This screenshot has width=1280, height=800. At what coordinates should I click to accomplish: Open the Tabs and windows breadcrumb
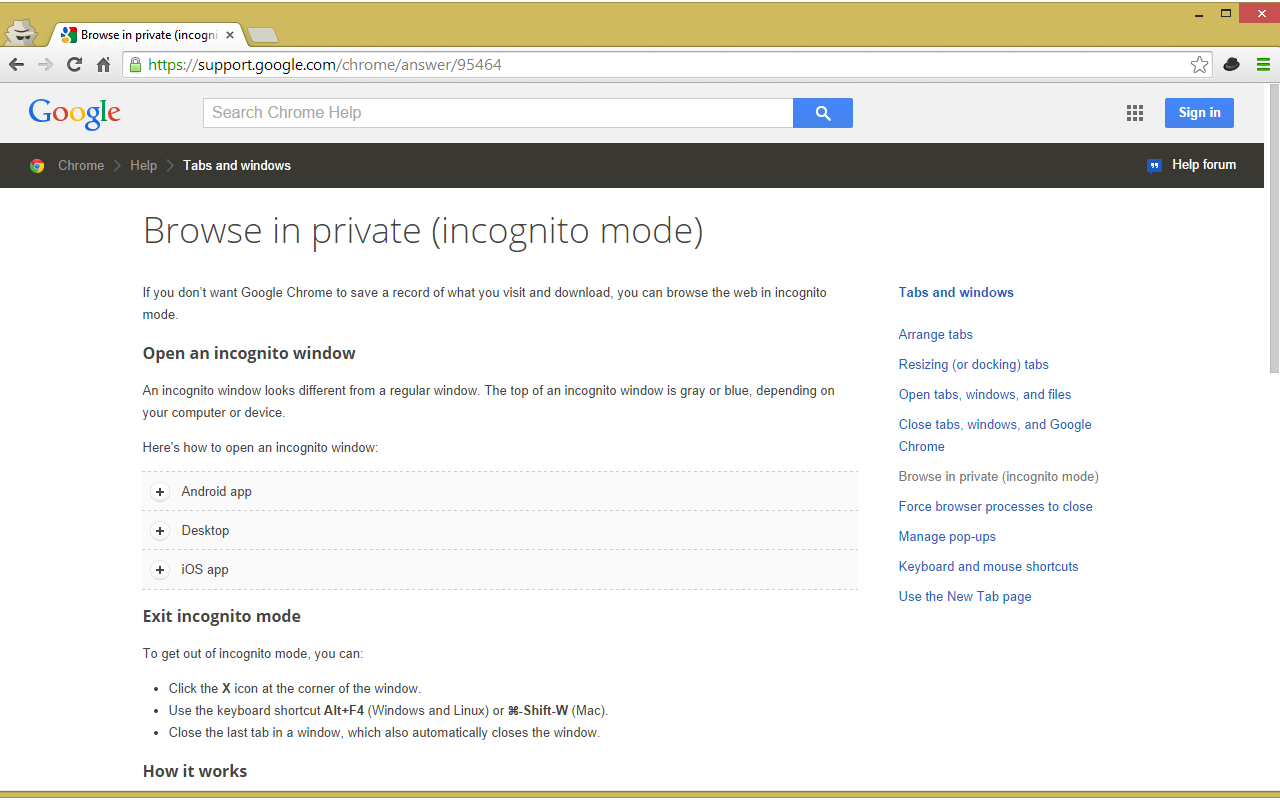tap(237, 166)
